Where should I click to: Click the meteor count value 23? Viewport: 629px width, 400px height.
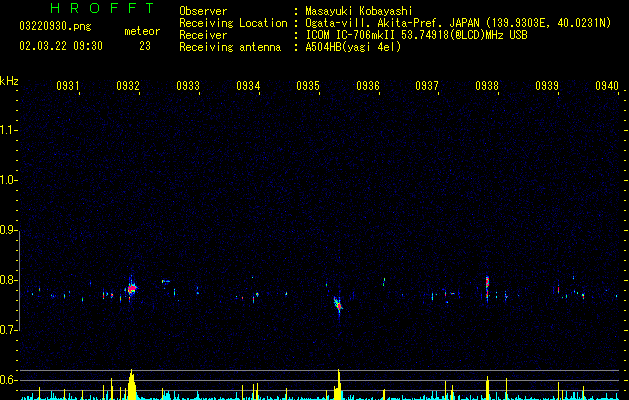point(145,46)
